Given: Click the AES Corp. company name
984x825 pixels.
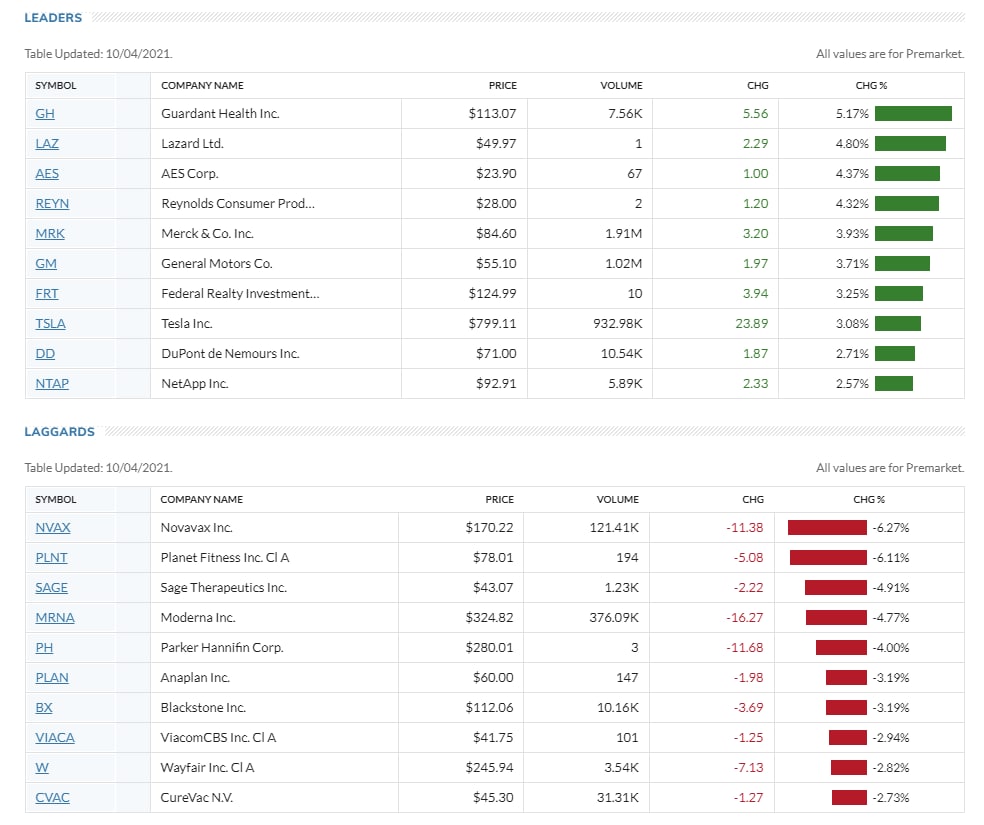Looking at the screenshot, I should 190,174.
